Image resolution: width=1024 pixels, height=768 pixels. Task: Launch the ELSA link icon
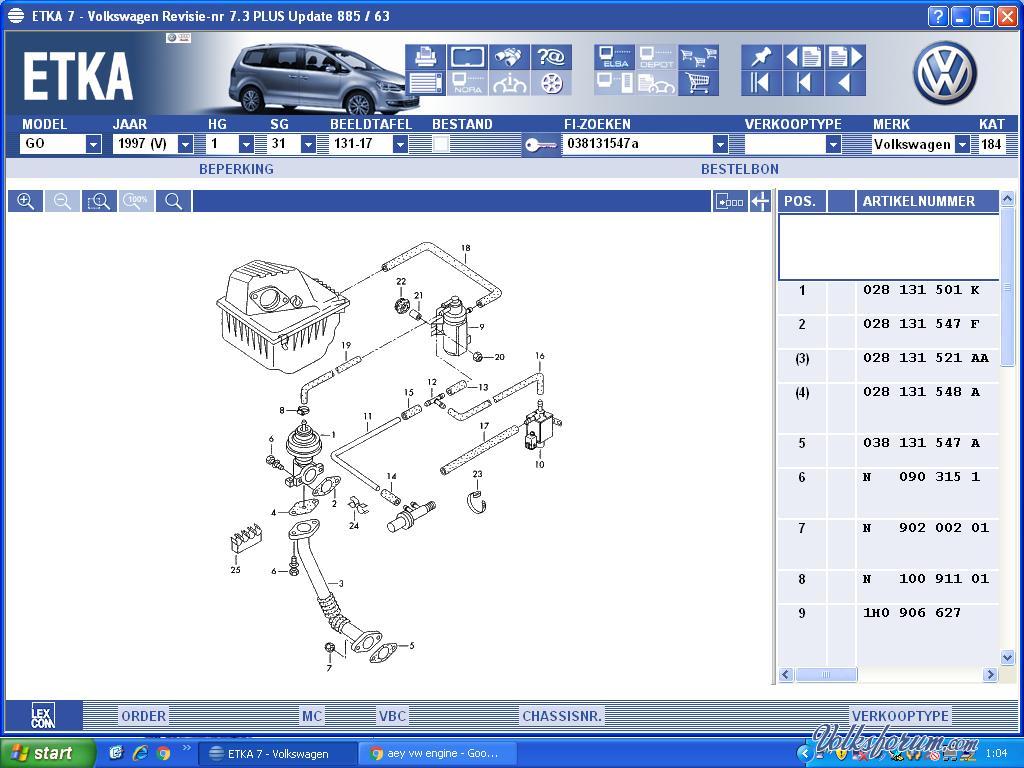pos(614,57)
